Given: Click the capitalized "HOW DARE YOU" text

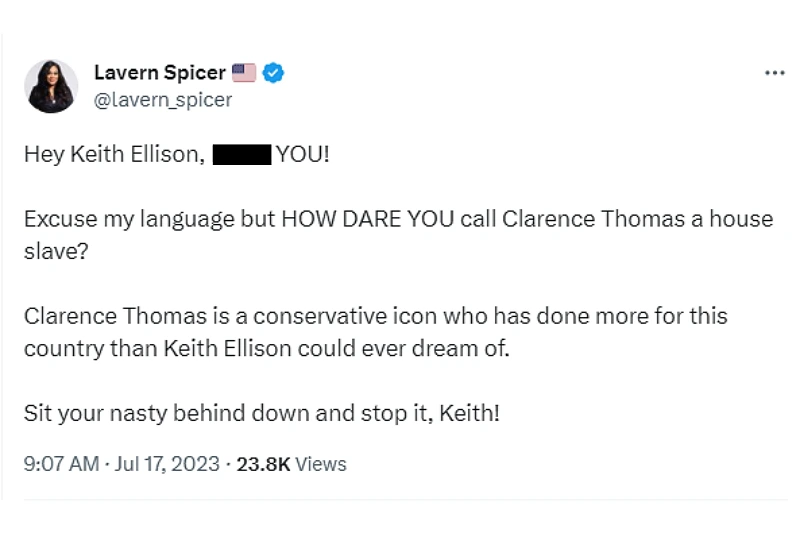Looking at the screenshot, I should click(x=367, y=219).
